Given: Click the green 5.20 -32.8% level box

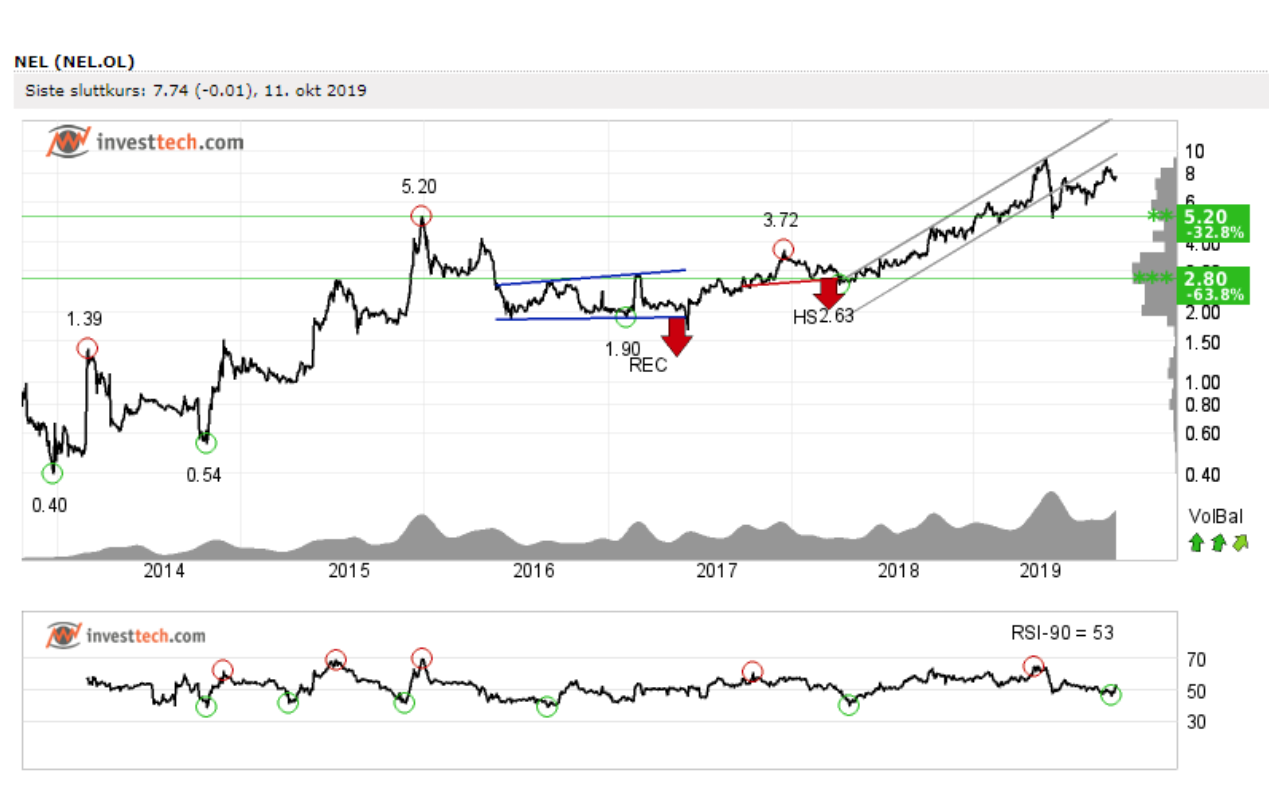Looking at the screenshot, I should click(1211, 224).
